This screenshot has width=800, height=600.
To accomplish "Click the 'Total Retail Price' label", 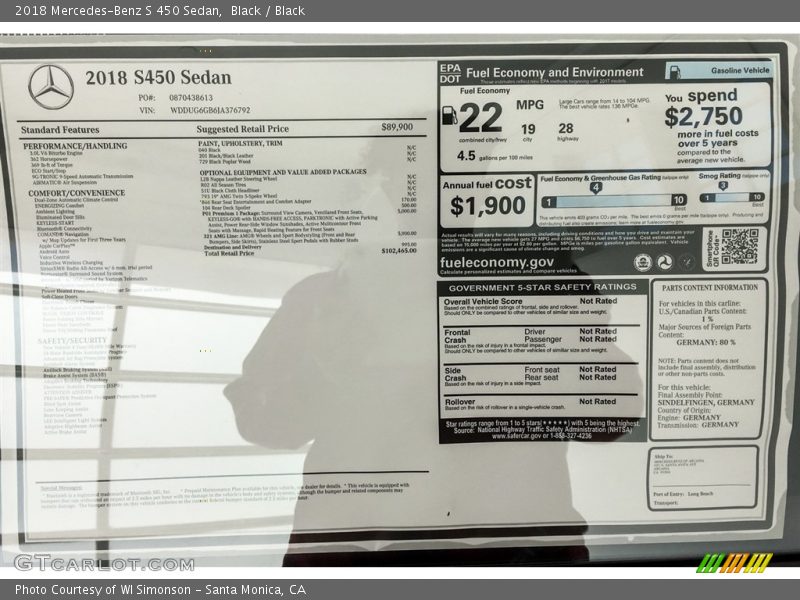I will click(229, 253).
